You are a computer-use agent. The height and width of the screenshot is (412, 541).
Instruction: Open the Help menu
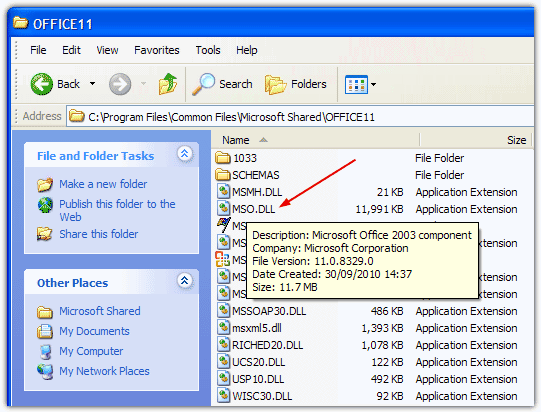(x=246, y=50)
